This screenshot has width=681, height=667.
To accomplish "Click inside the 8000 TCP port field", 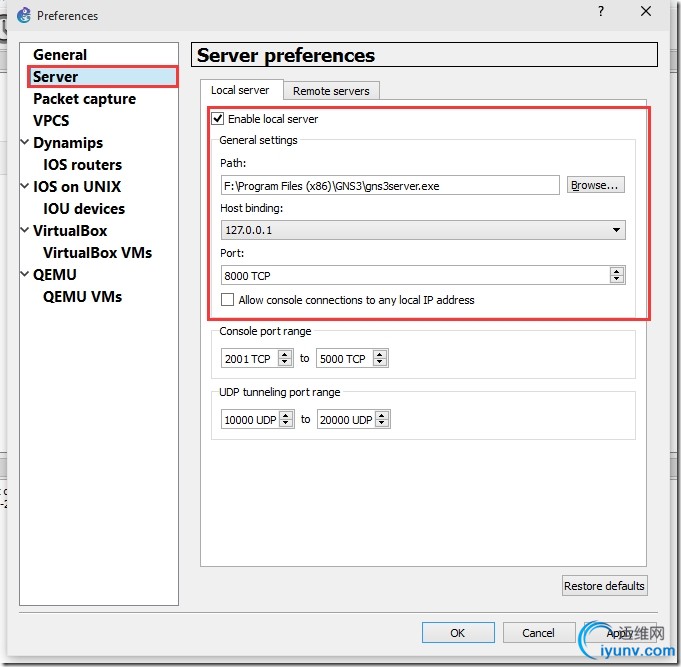I will pos(415,275).
